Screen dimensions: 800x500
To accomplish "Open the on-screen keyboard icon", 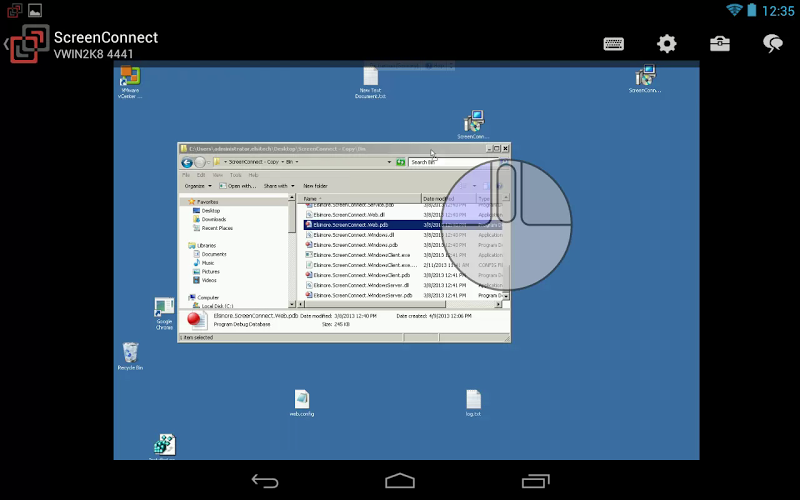I will [614, 44].
